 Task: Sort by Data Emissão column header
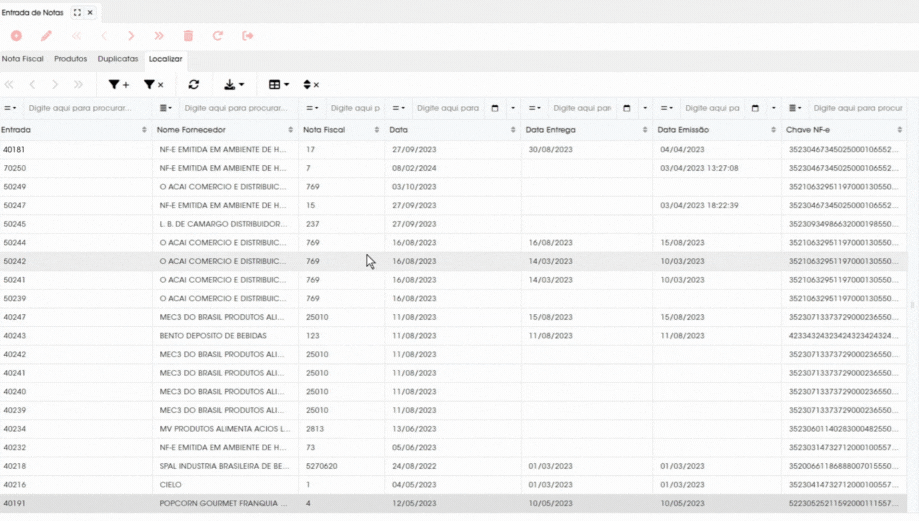point(717,130)
